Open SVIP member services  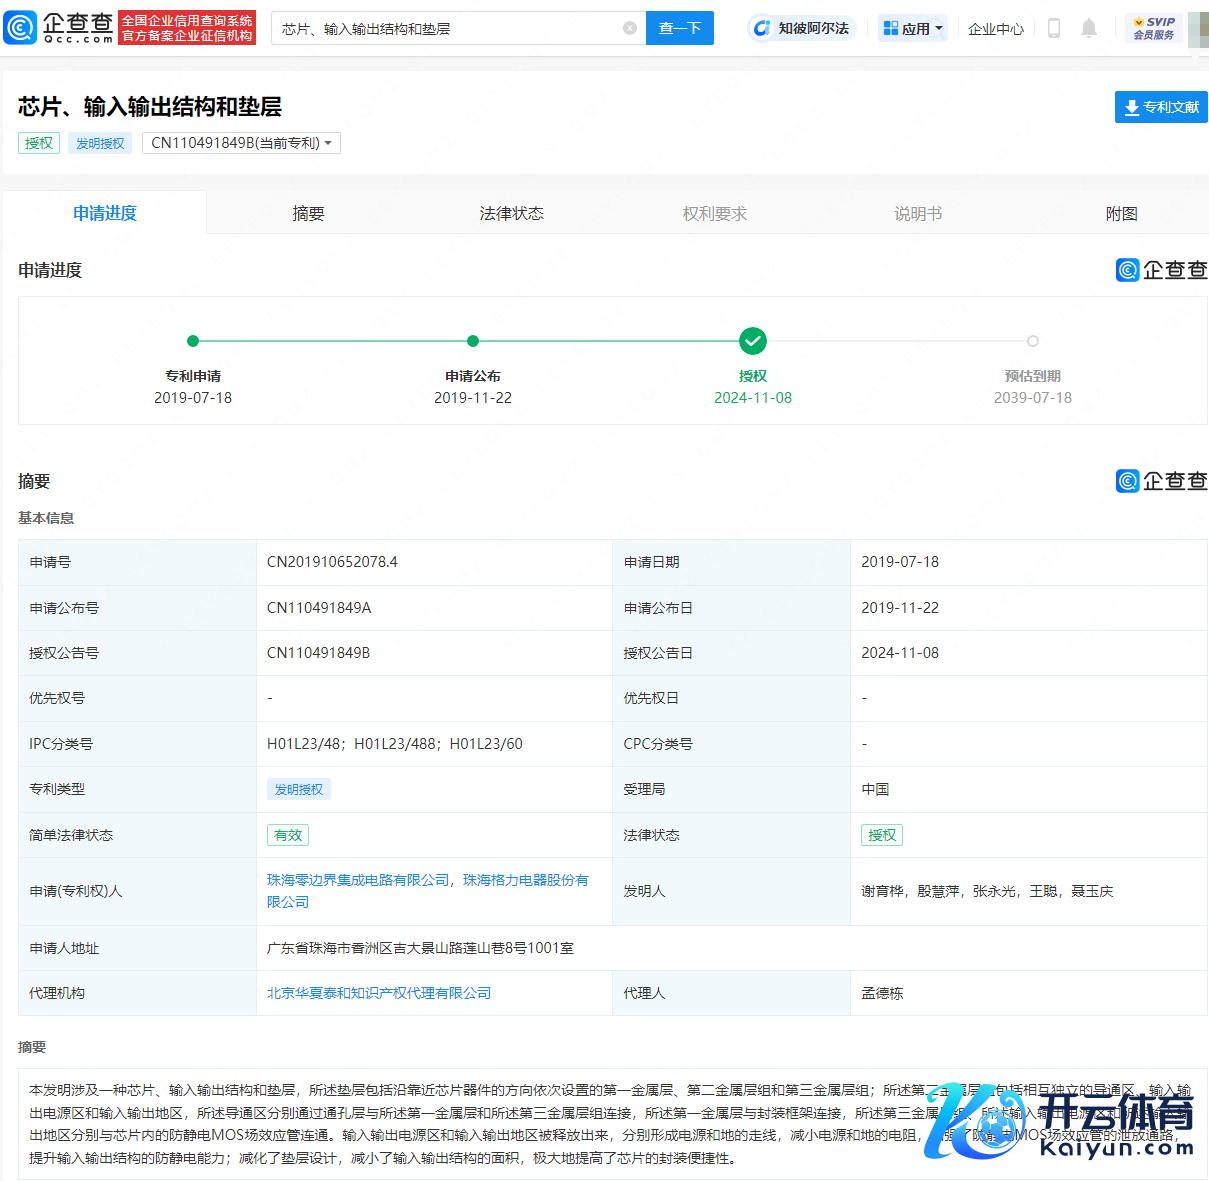click(1154, 28)
